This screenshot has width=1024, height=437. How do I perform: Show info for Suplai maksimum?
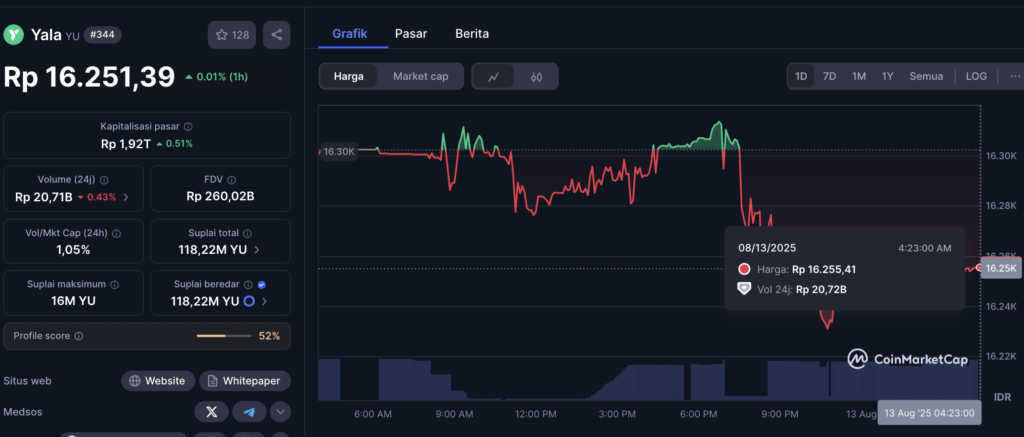[x=115, y=285]
